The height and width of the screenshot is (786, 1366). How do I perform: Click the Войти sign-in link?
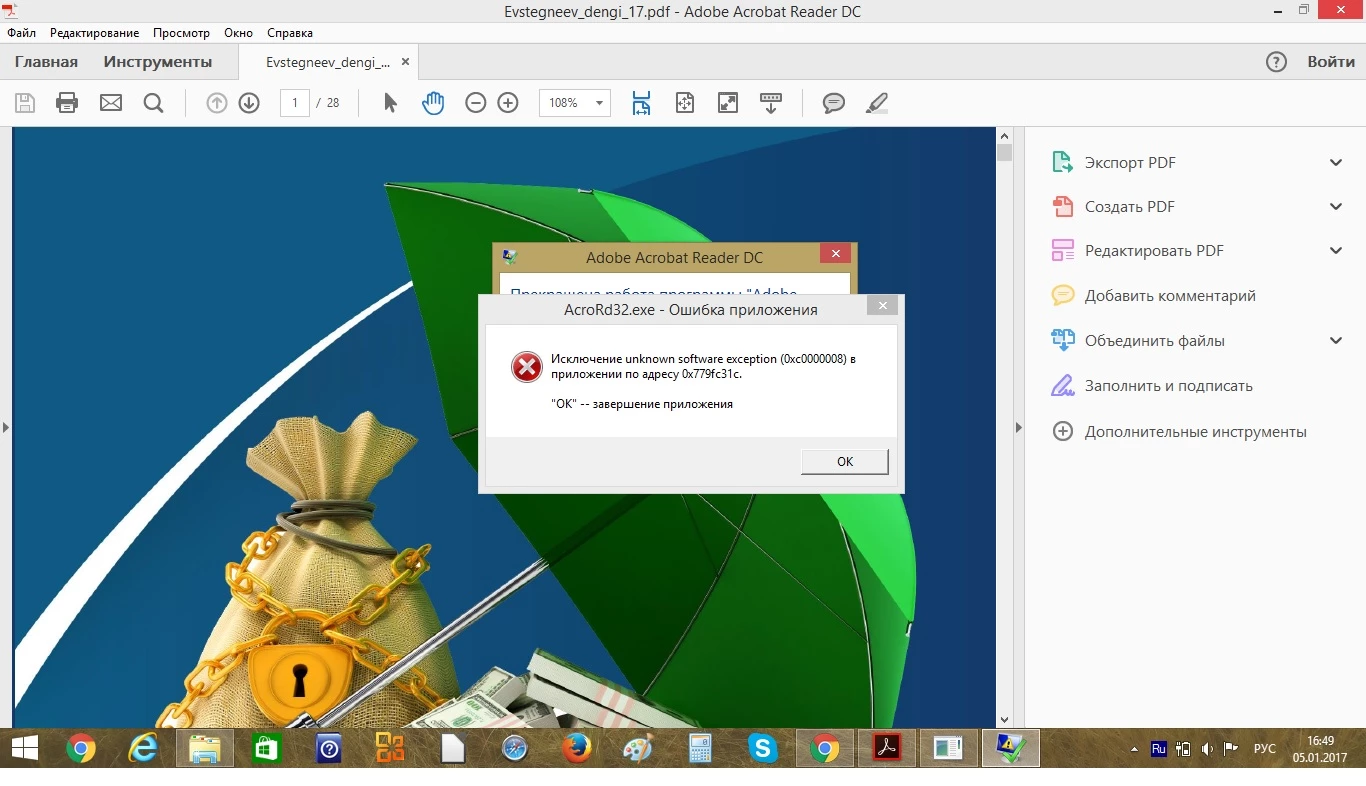(1331, 62)
